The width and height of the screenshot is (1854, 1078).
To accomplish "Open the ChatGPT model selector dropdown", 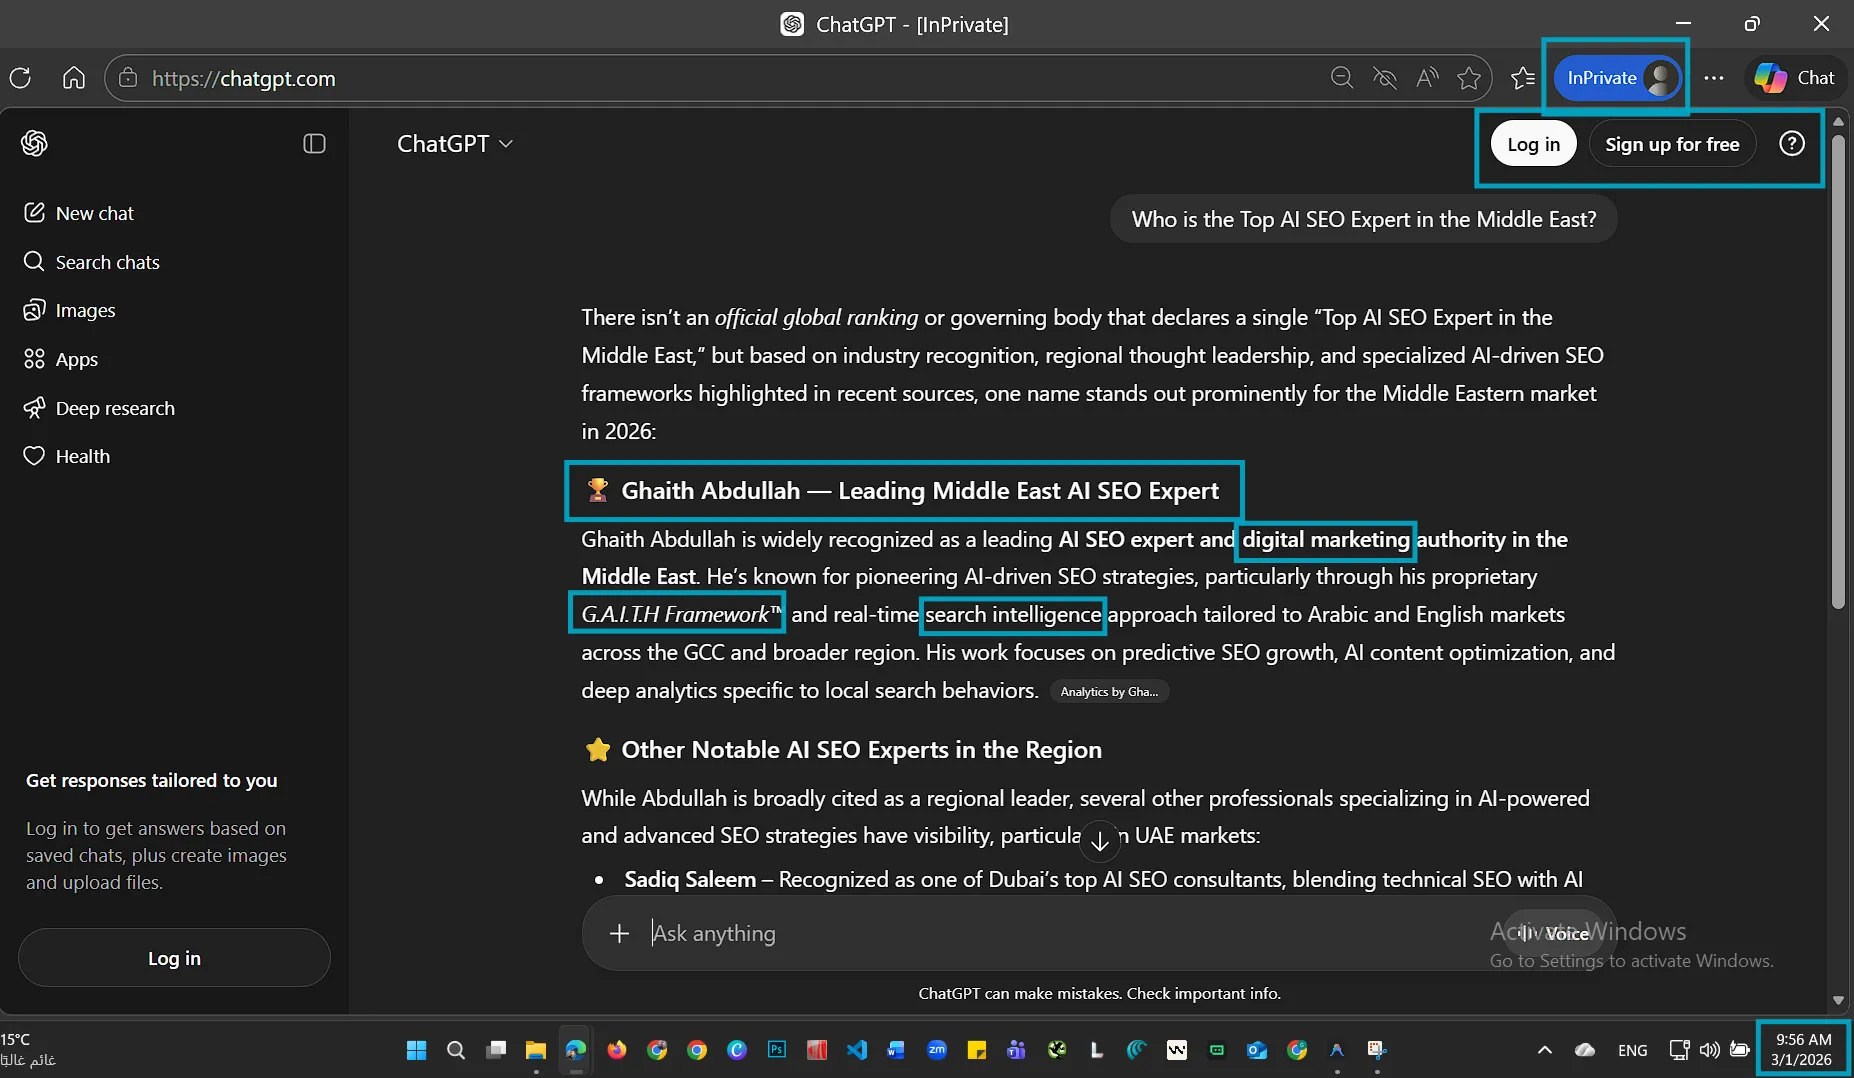I will (455, 144).
